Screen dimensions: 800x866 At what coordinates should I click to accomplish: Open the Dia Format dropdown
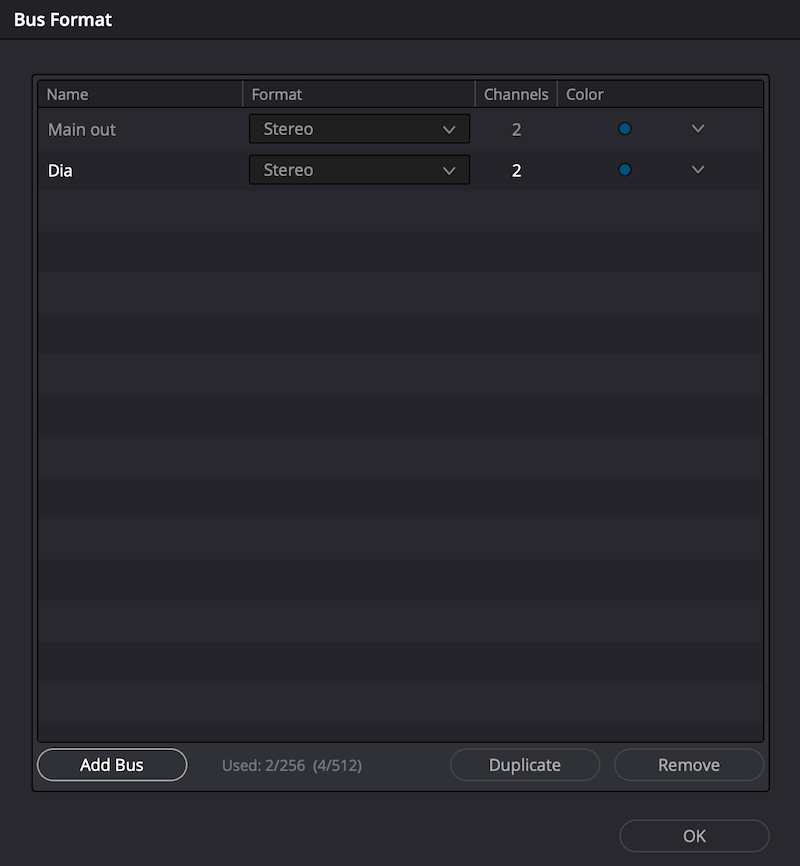pyautogui.click(x=359, y=170)
